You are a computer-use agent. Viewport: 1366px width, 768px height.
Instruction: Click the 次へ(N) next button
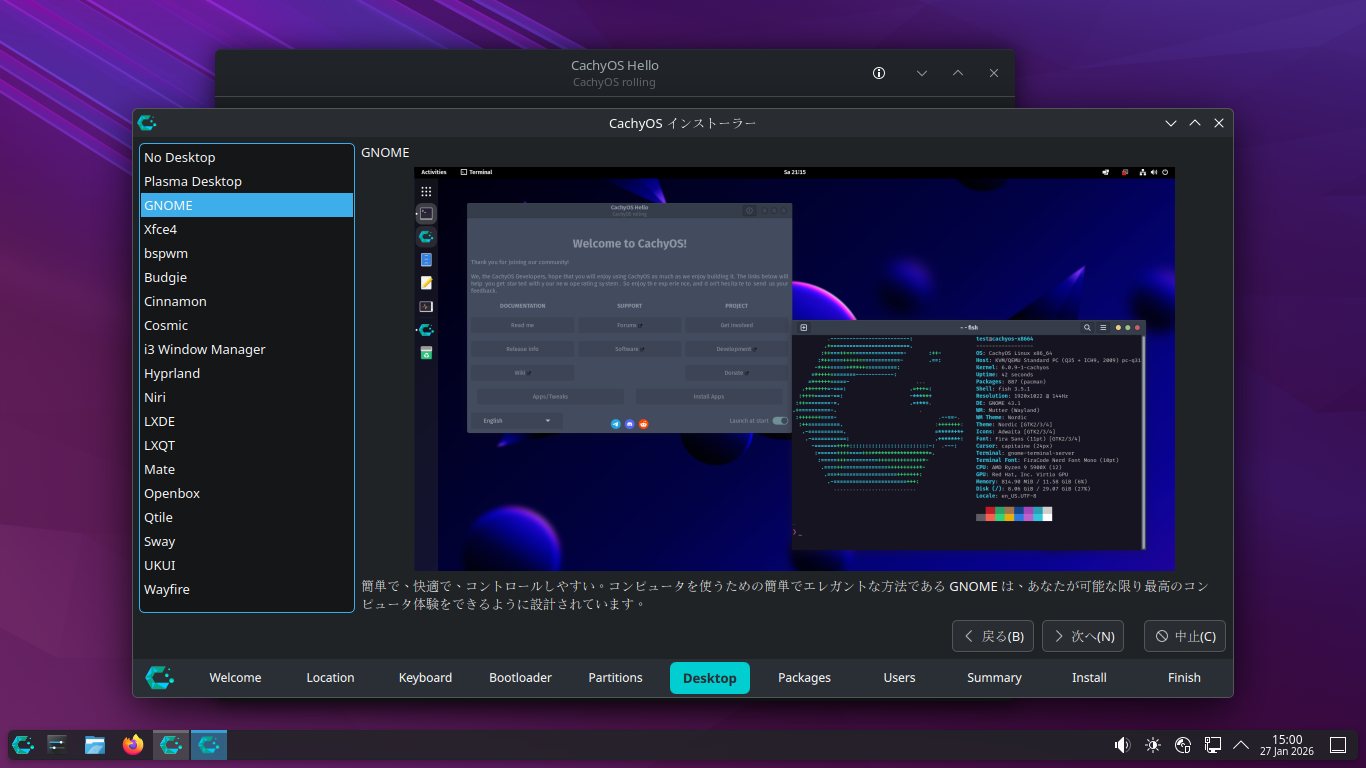point(1083,636)
